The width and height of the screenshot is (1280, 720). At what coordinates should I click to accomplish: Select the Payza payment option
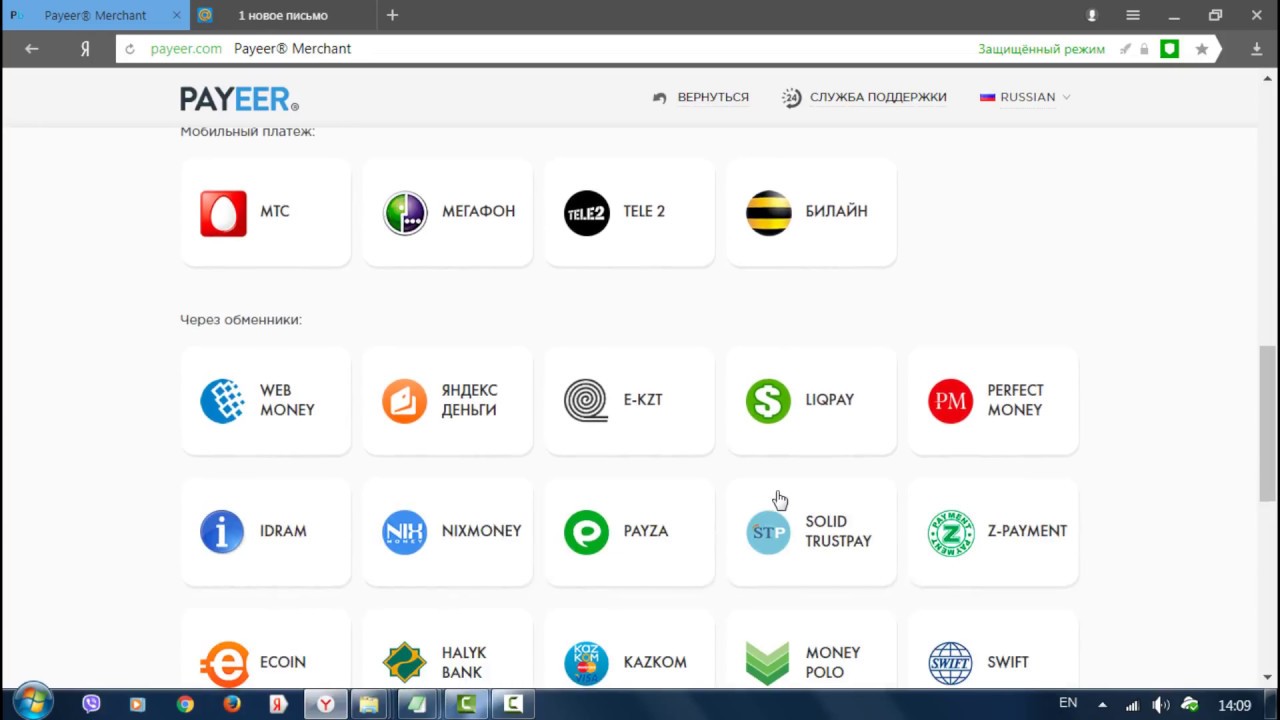point(629,531)
